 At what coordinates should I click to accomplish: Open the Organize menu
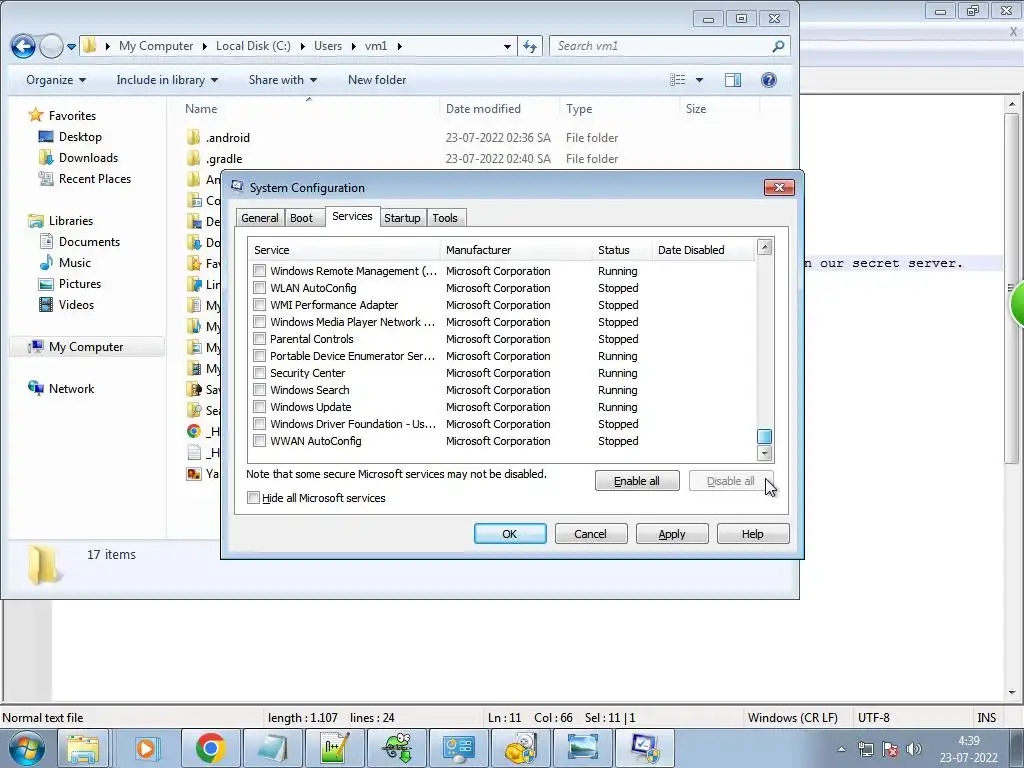coord(56,80)
